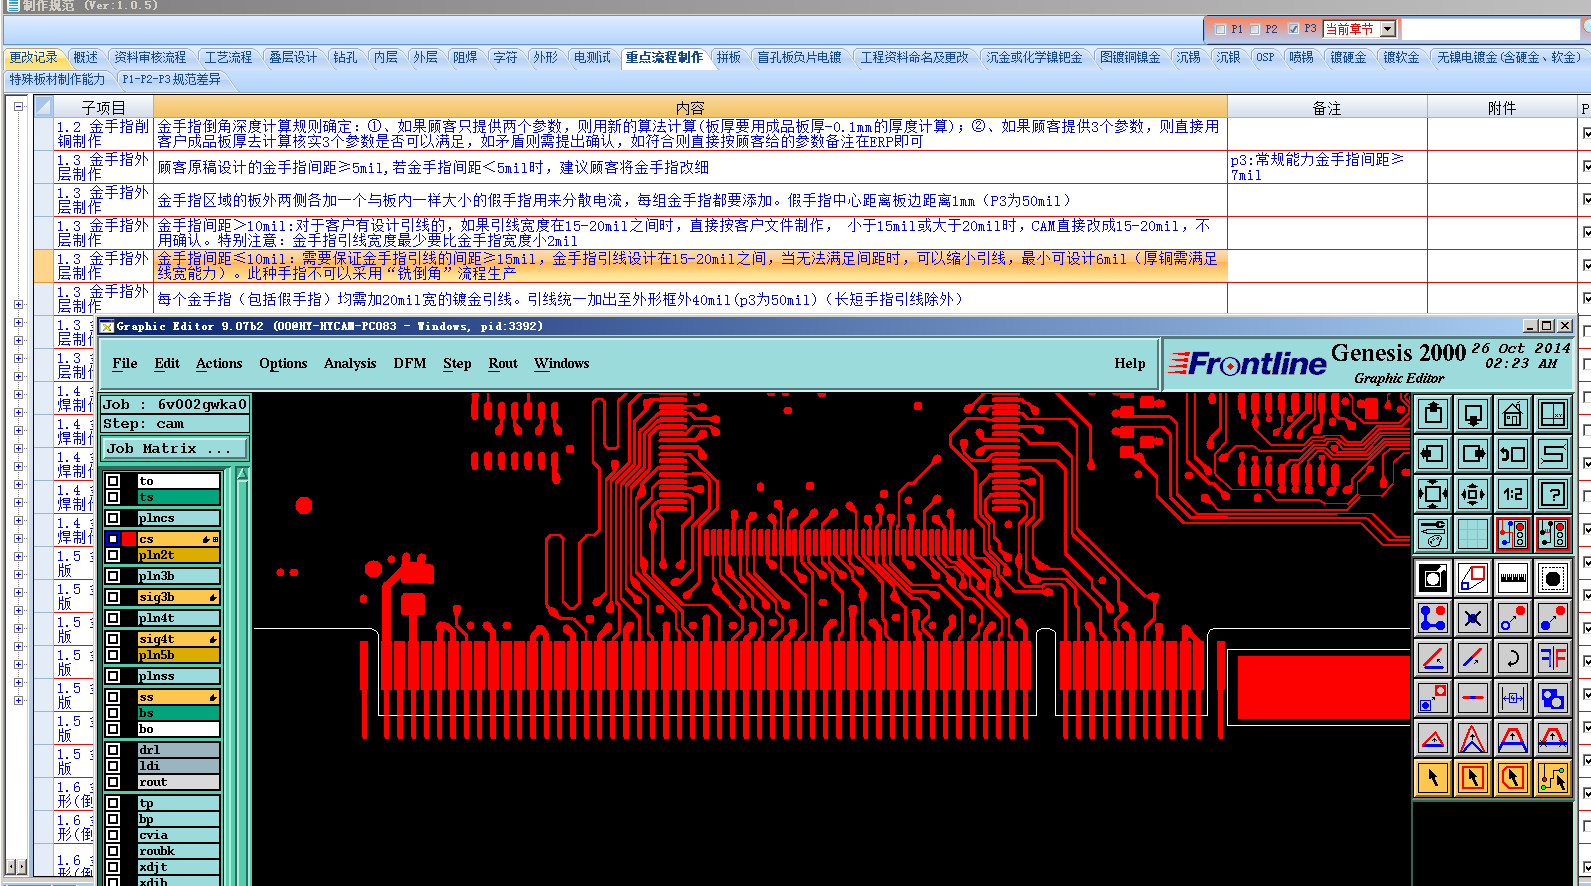Open the P1-P2-P3规范差异 tab
The height and width of the screenshot is (886, 1591).
pos(171,79)
